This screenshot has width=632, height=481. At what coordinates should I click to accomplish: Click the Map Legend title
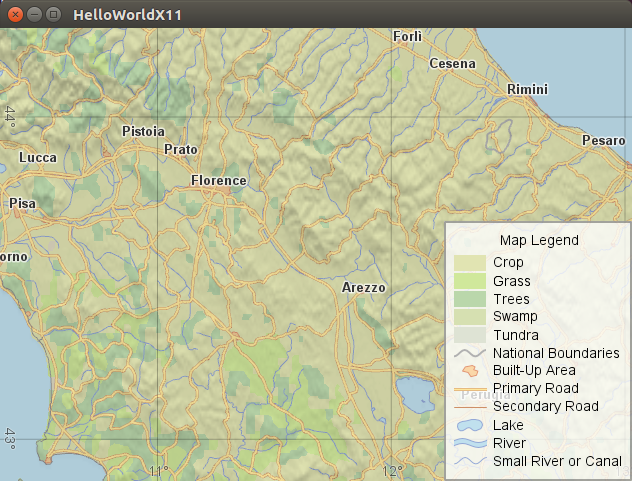coord(539,240)
